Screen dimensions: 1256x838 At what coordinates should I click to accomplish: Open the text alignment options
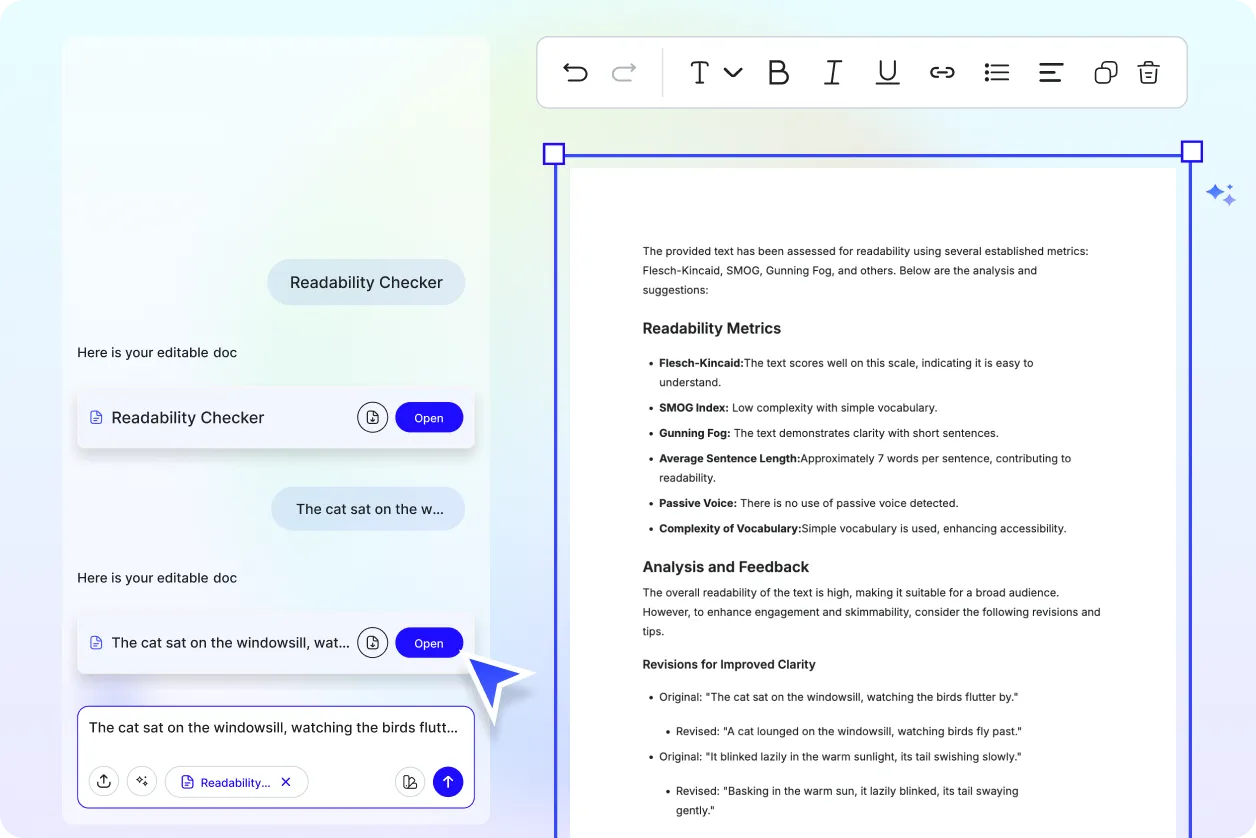point(1050,72)
